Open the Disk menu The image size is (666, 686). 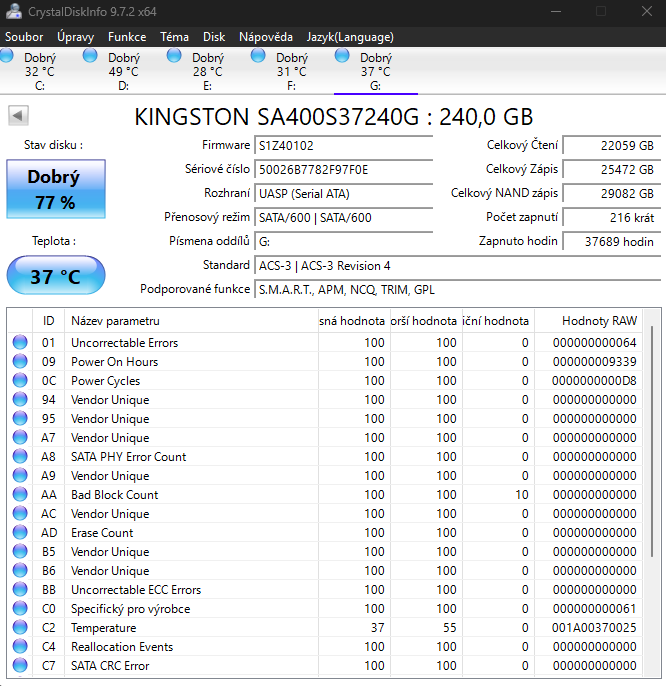pos(214,37)
